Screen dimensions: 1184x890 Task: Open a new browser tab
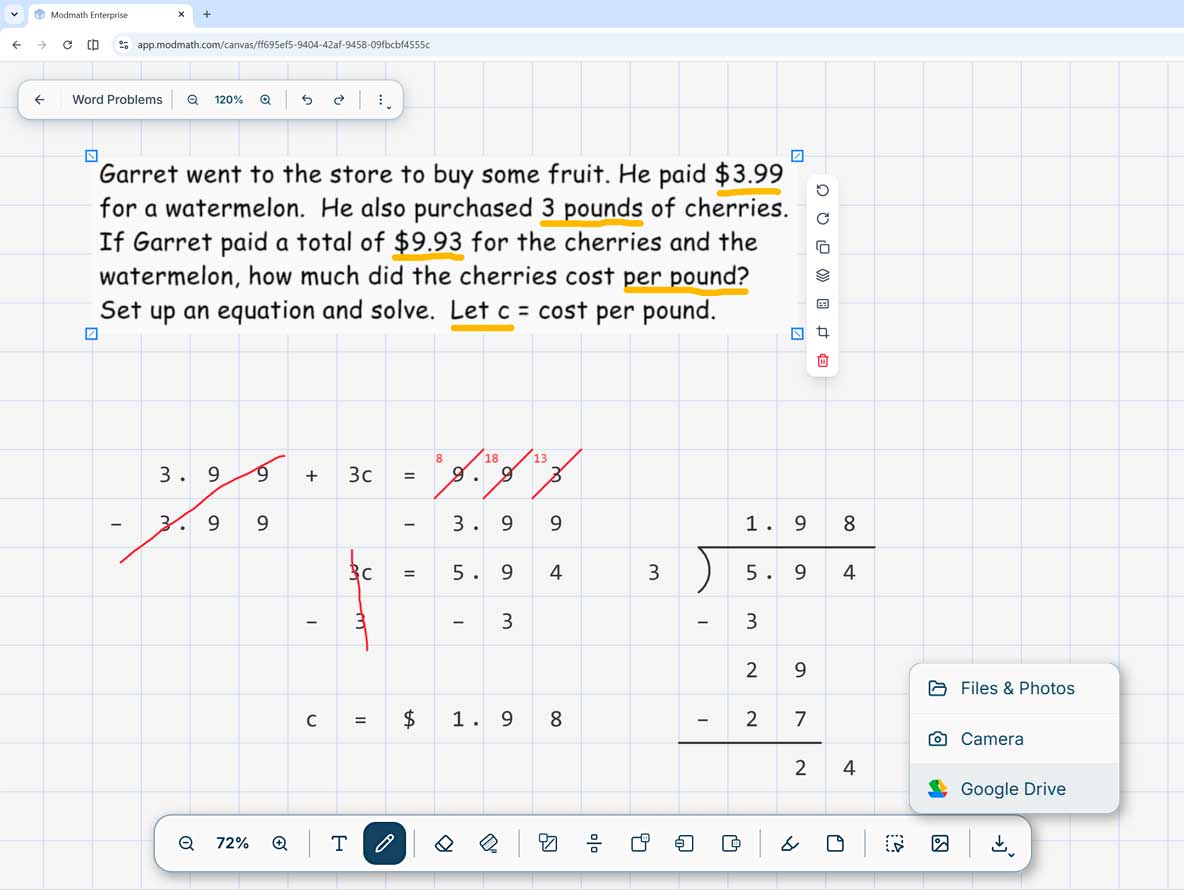pos(207,14)
